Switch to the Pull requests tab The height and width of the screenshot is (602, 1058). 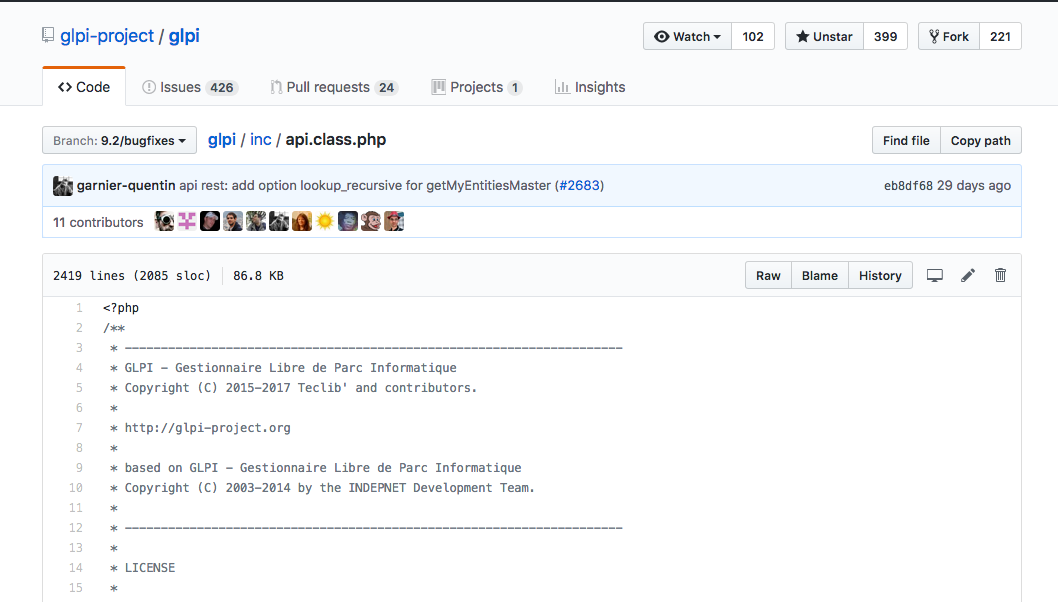334,87
